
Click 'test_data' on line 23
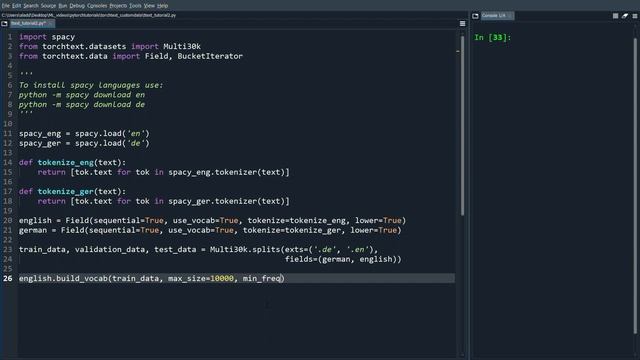[x=175, y=249]
